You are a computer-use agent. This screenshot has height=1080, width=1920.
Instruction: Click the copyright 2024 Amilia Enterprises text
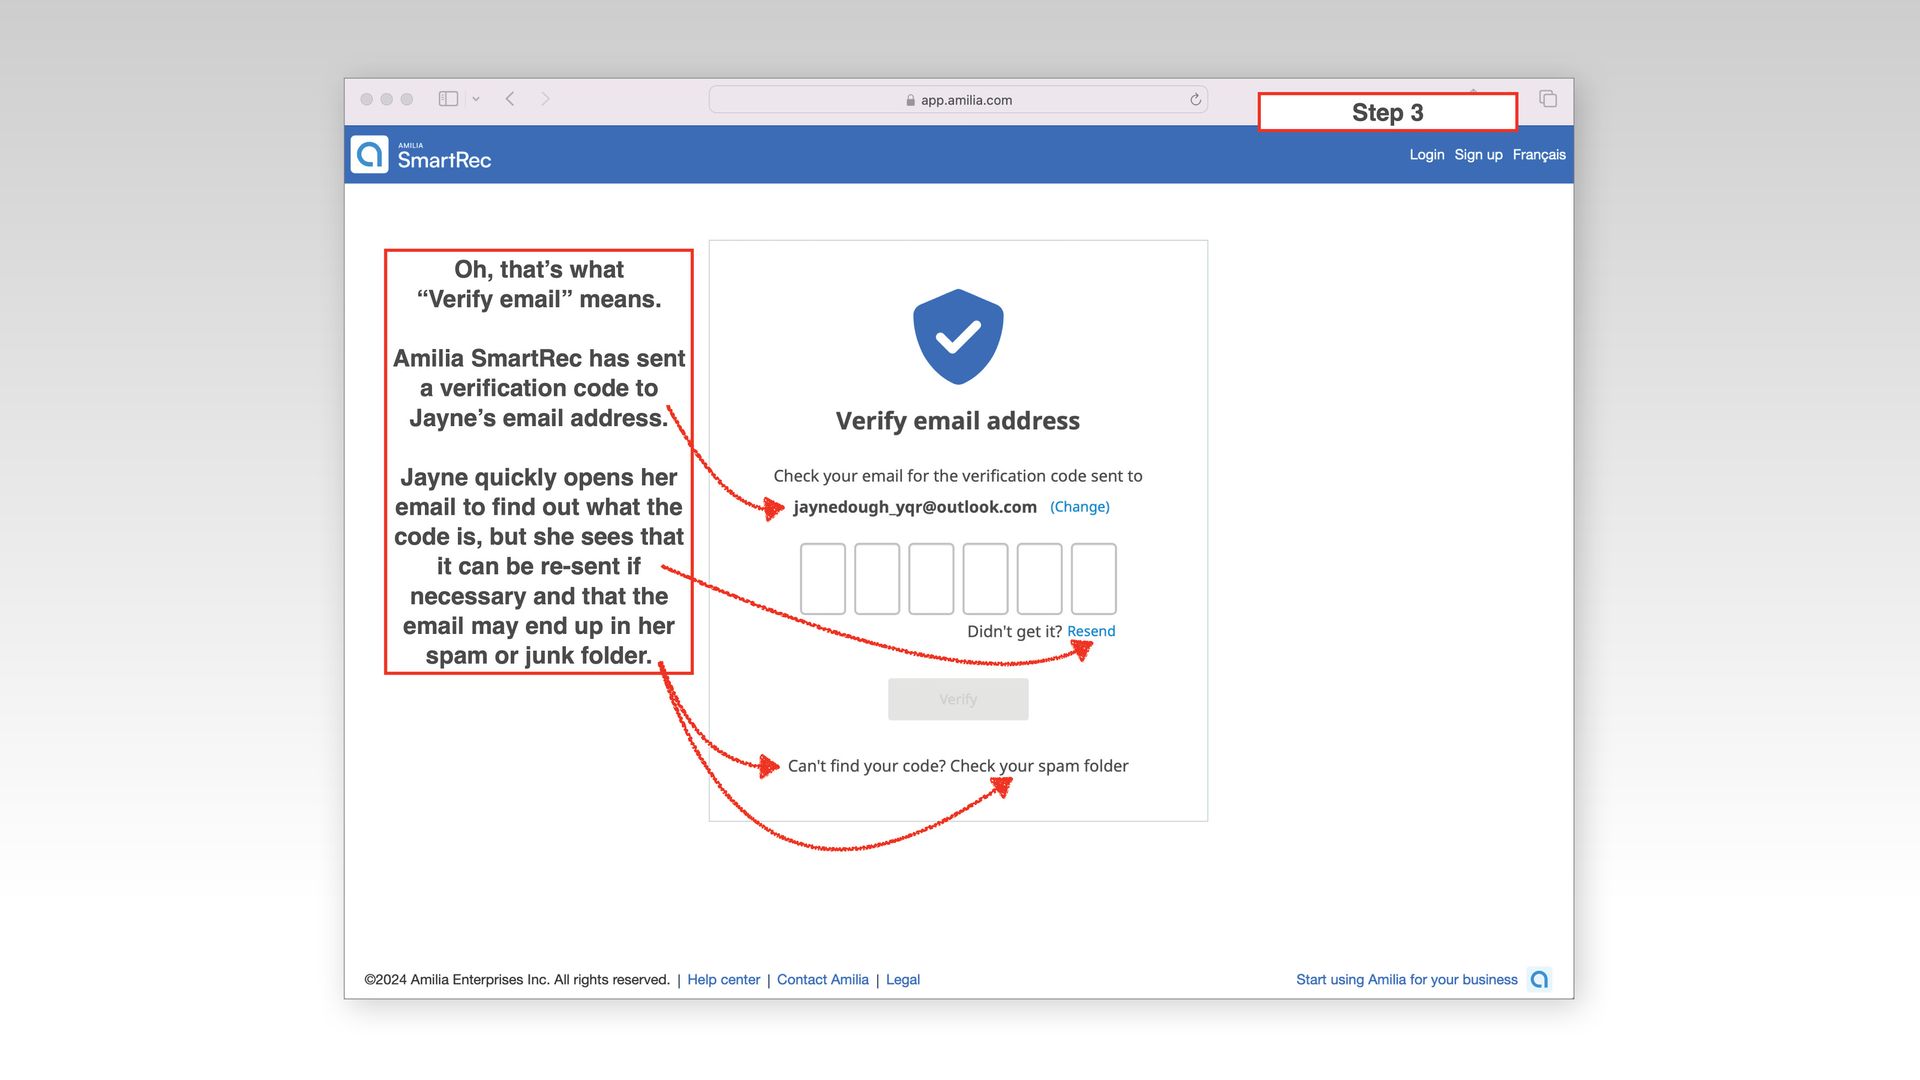tap(517, 980)
